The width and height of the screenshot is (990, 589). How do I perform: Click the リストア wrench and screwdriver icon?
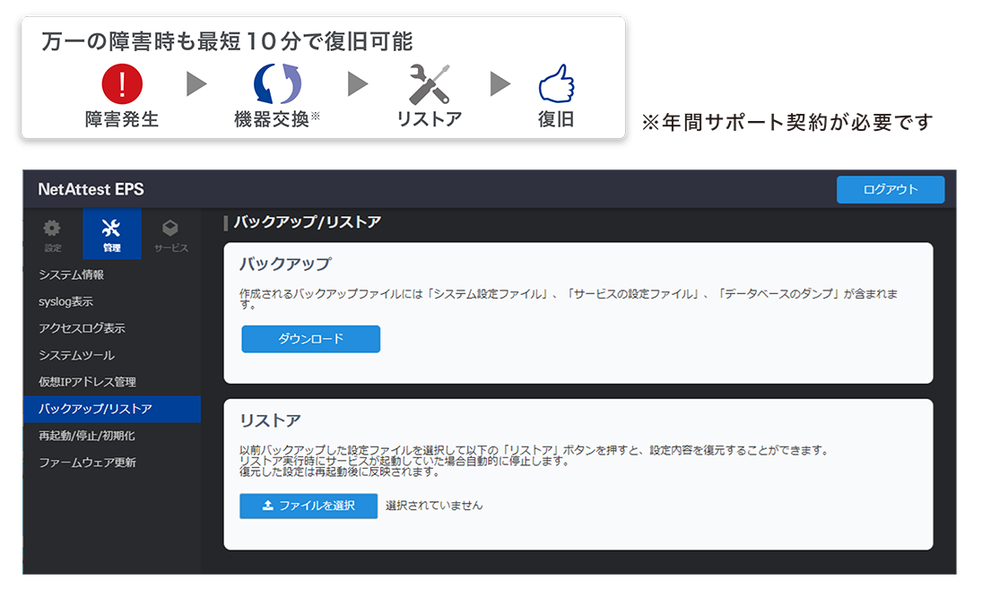[429, 84]
